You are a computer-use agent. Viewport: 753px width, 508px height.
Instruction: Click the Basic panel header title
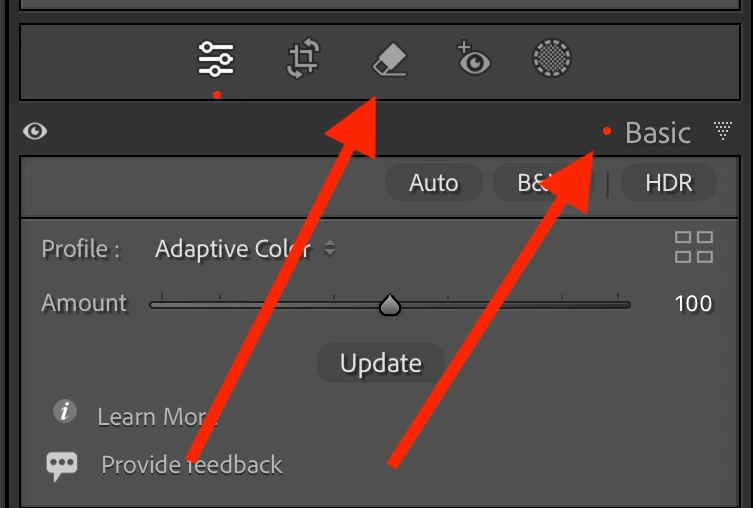(657, 133)
